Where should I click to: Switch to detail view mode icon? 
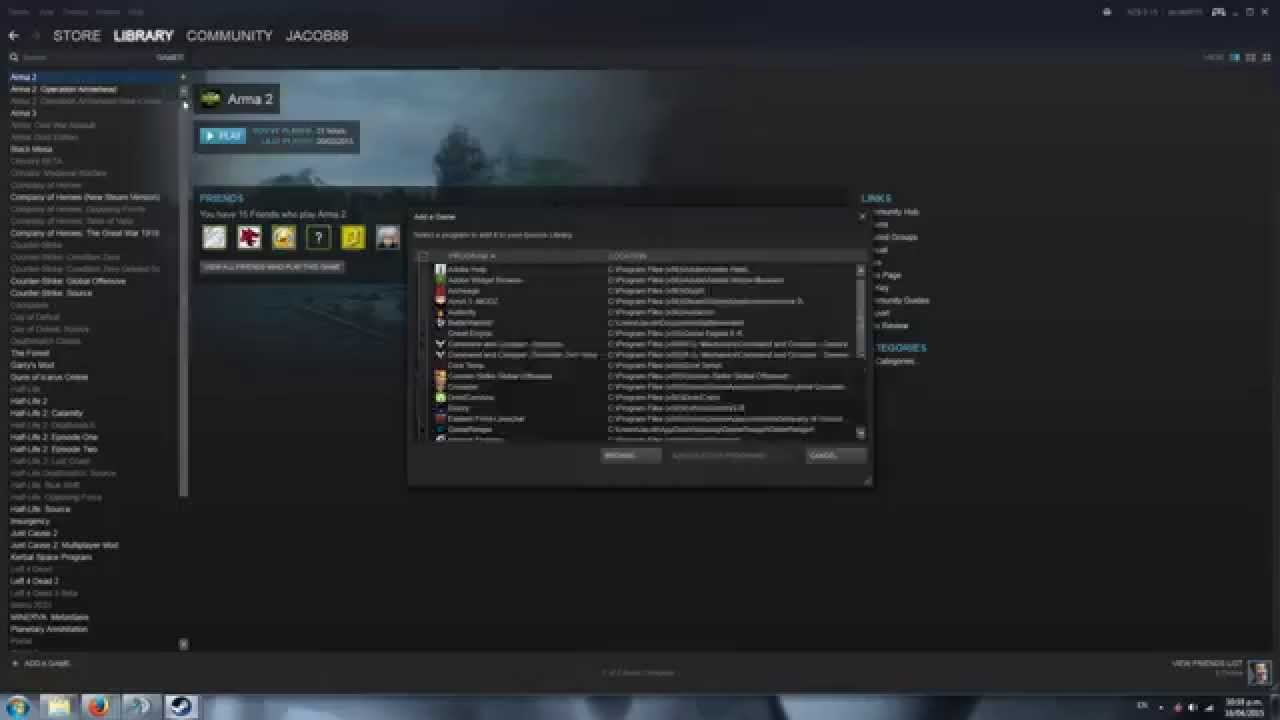point(1236,58)
